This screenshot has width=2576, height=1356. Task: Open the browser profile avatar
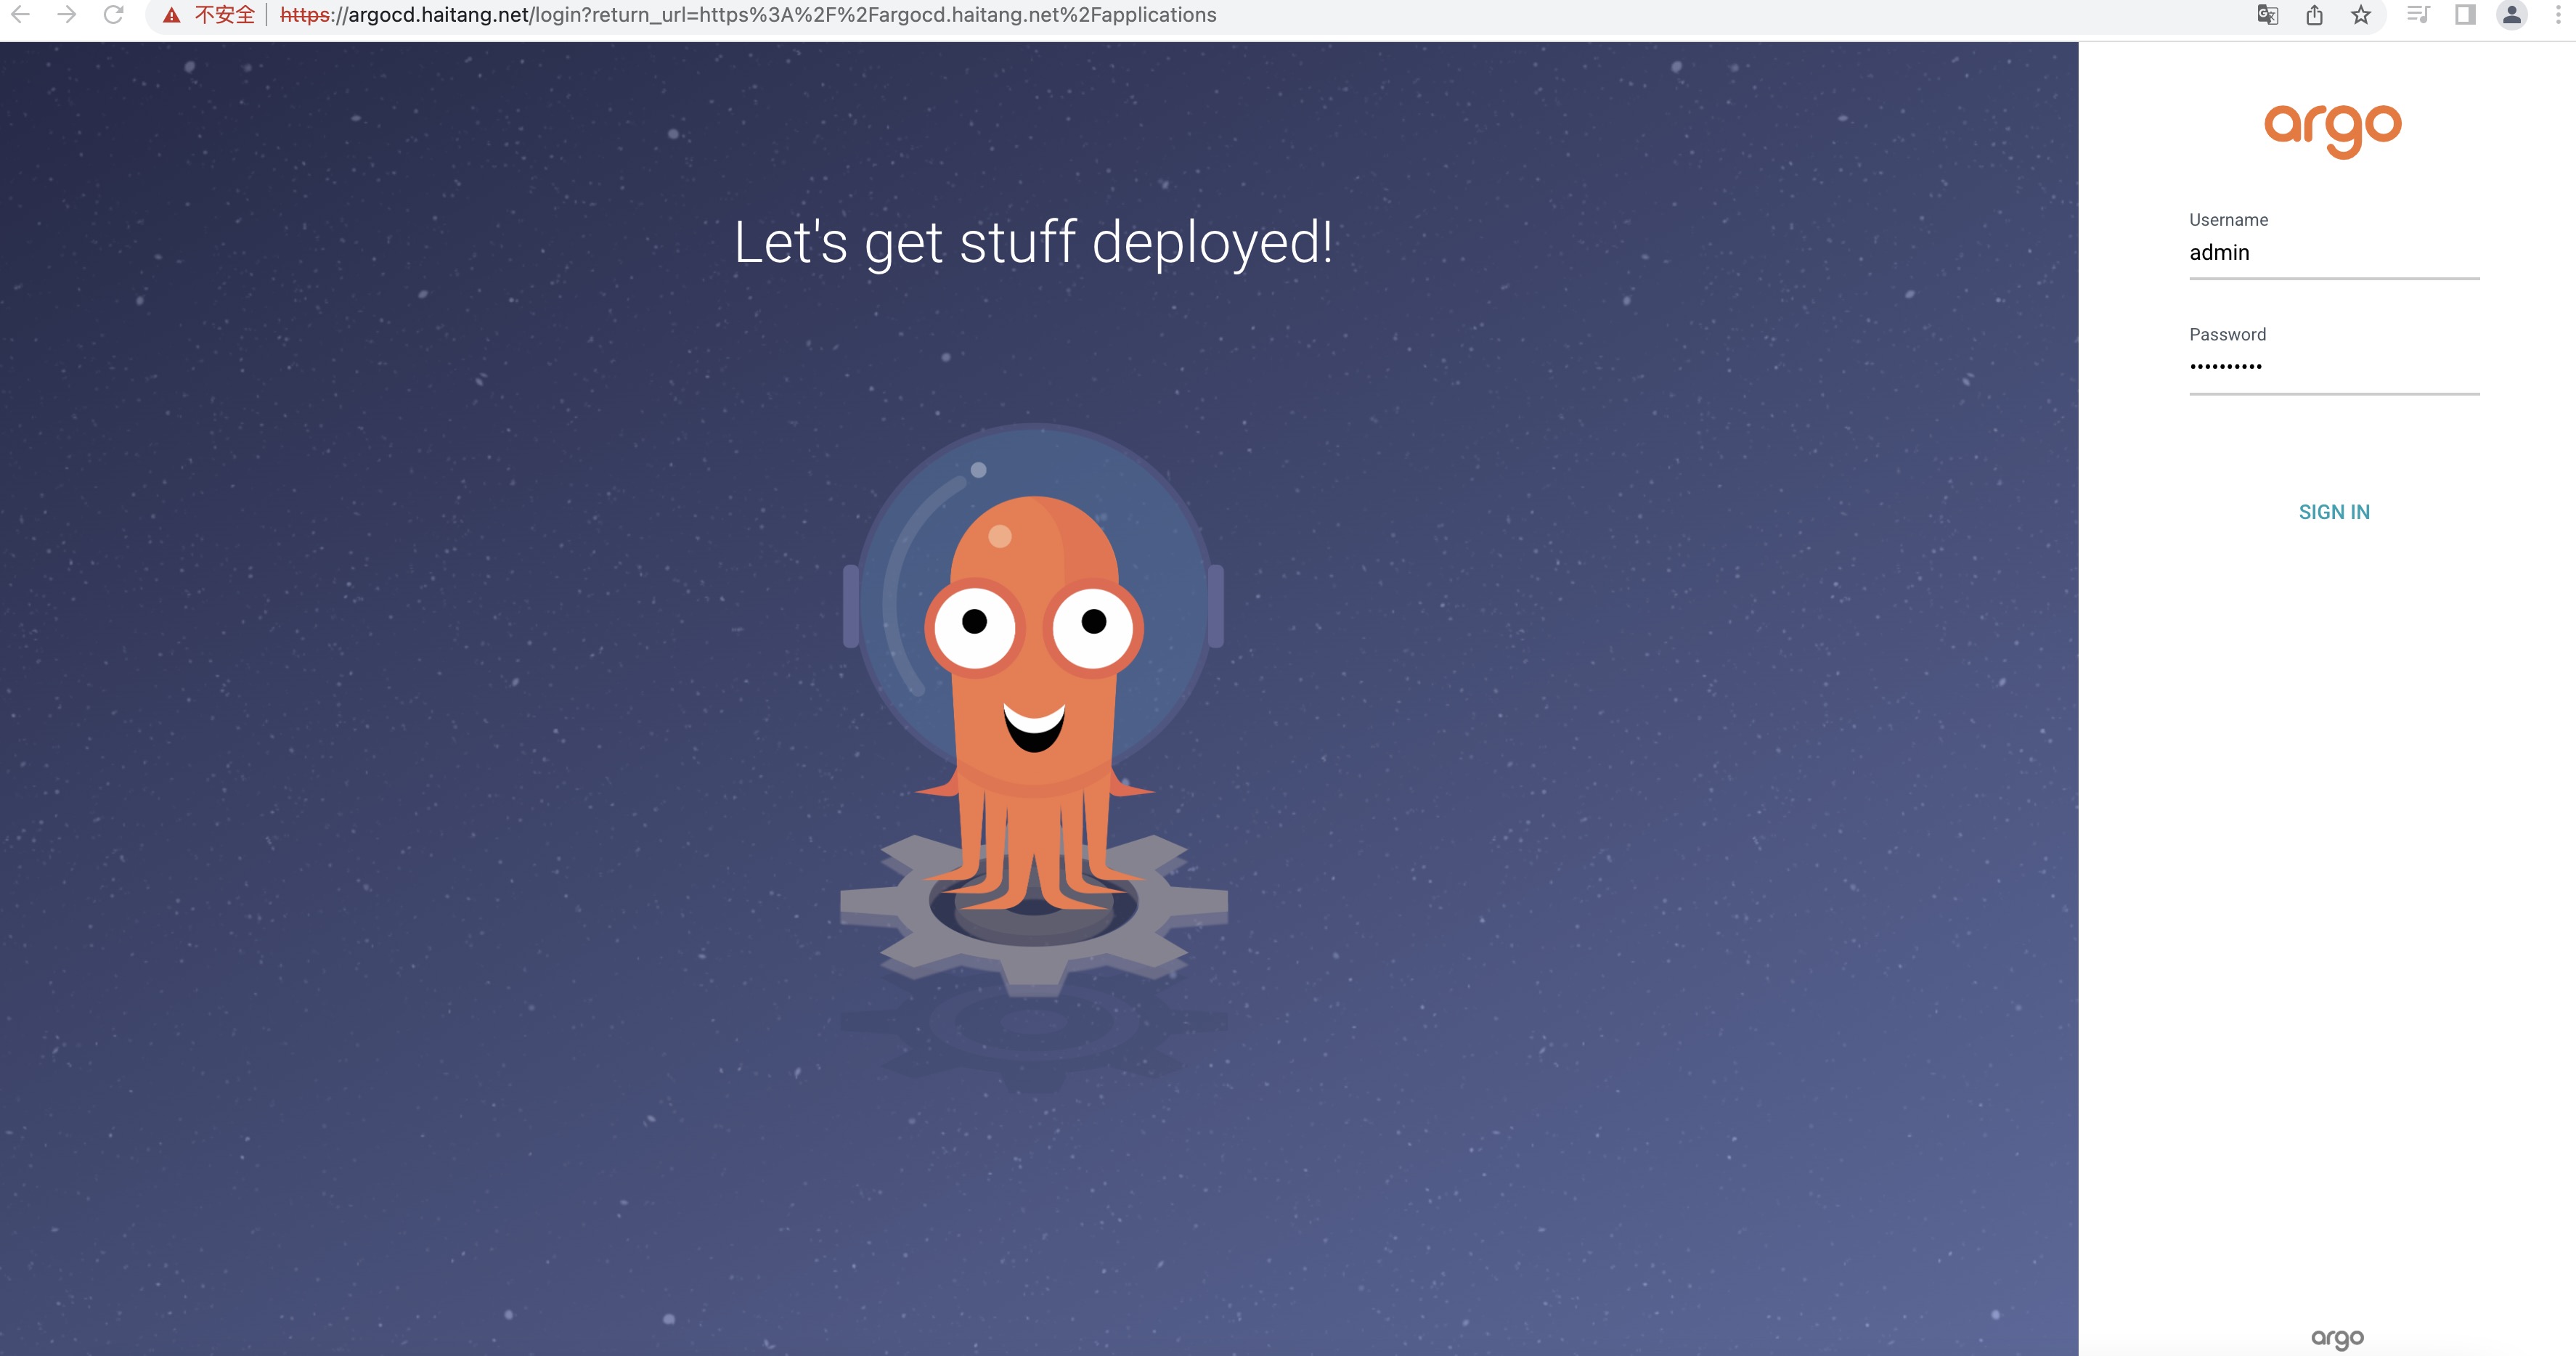[2512, 15]
